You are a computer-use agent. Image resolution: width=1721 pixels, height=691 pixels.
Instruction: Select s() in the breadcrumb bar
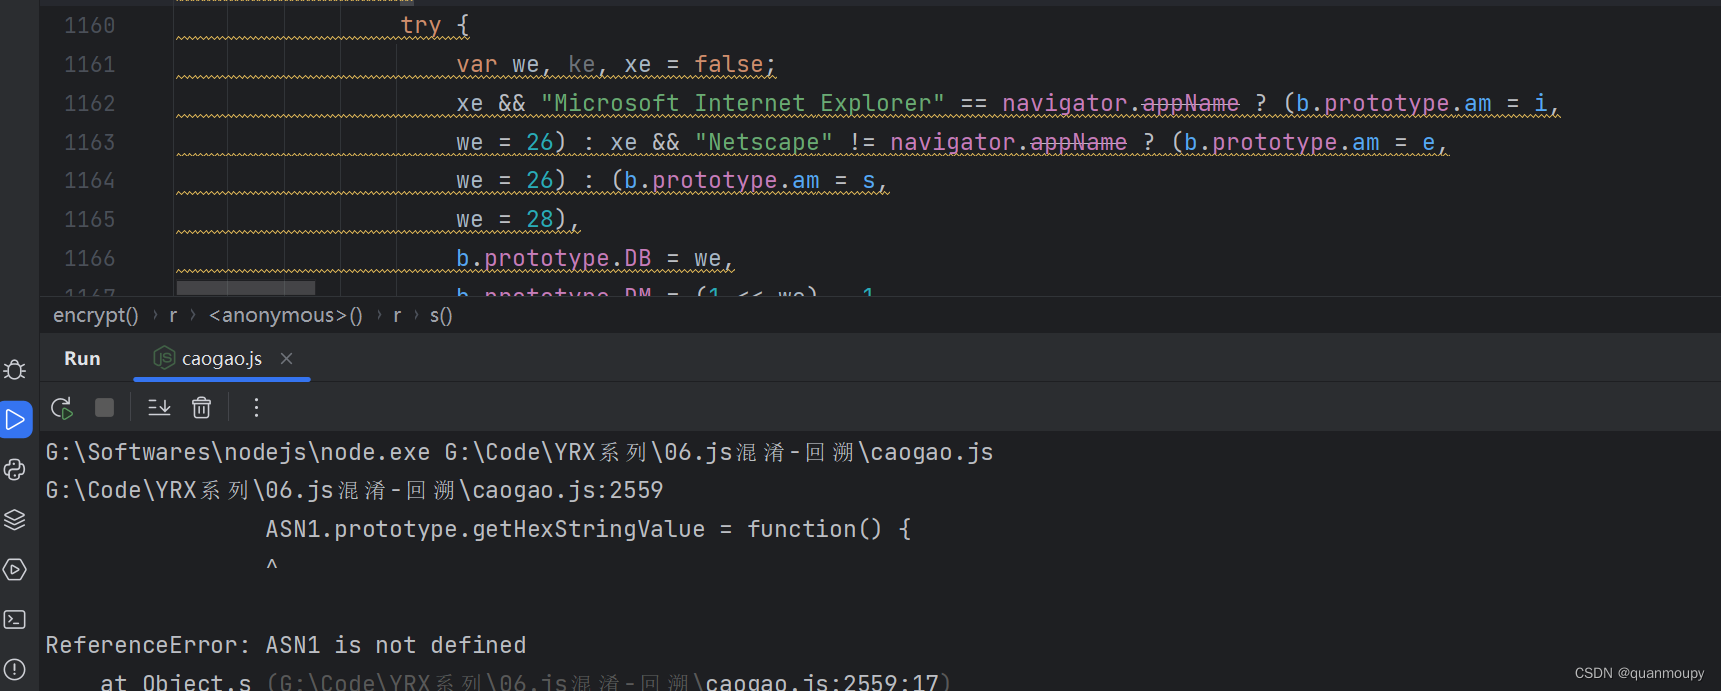point(441,315)
